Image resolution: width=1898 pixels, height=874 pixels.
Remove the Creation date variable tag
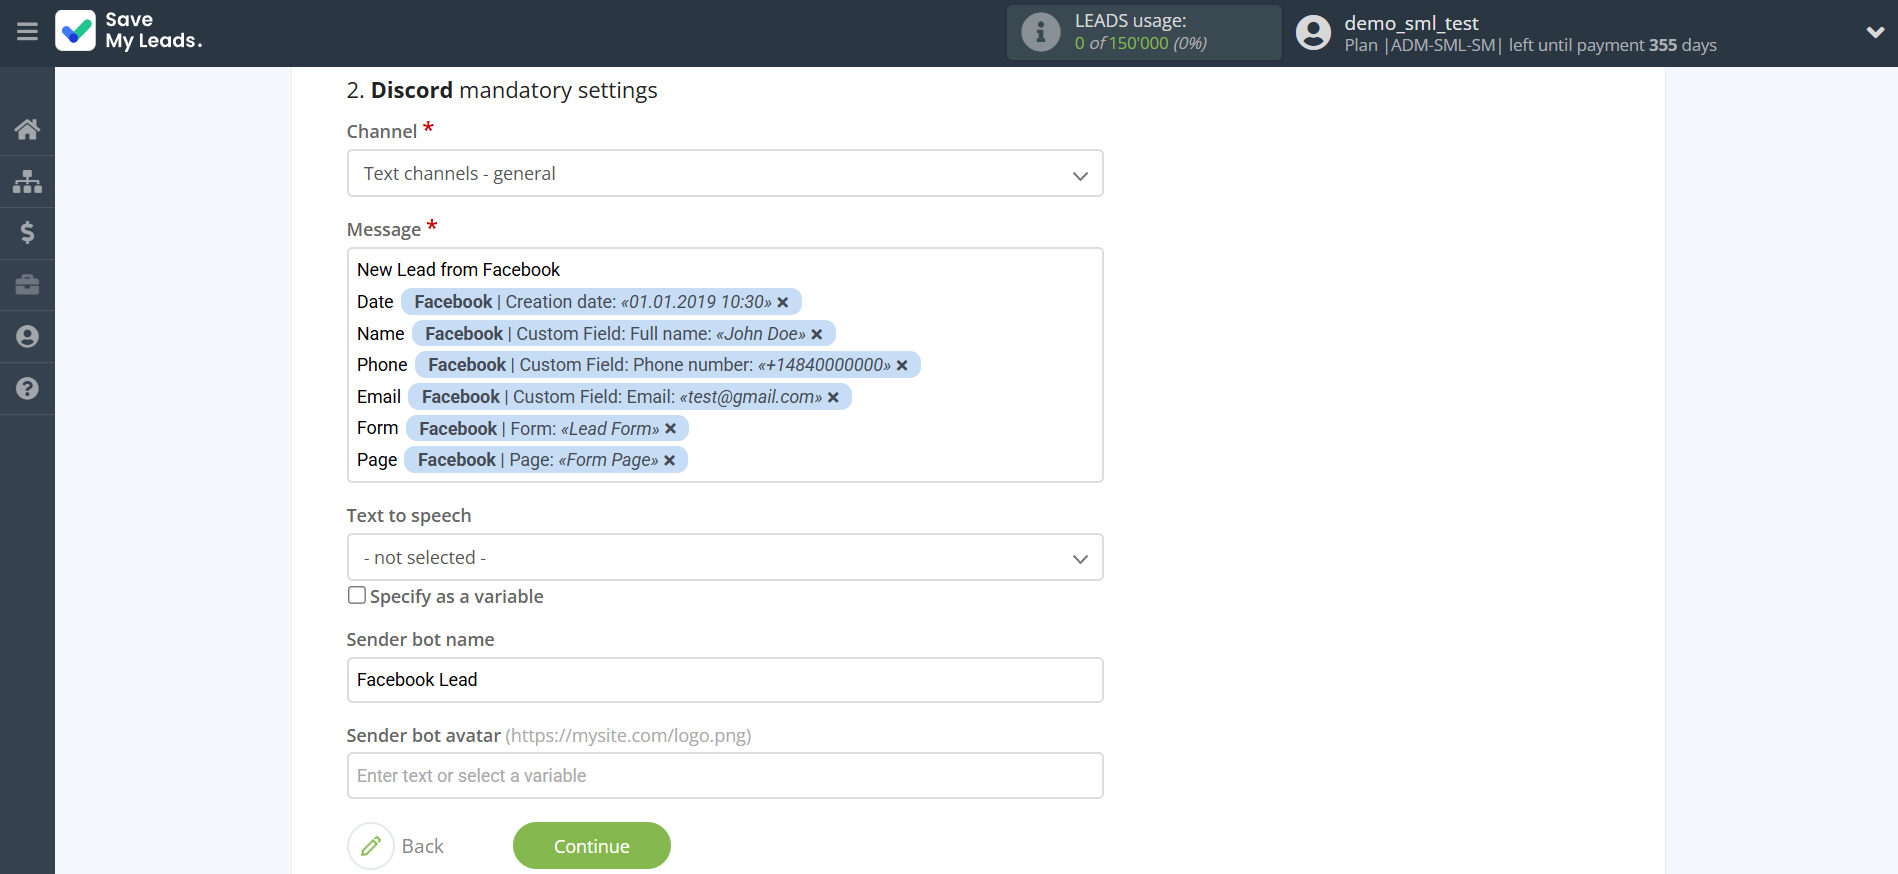click(x=783, y=302)
